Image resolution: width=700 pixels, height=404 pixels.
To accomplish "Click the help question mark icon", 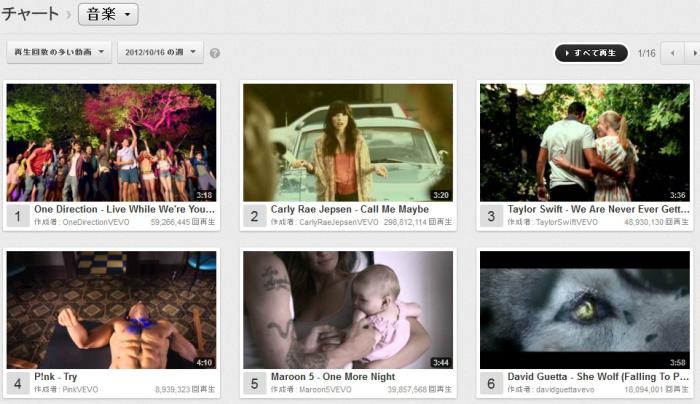I will (x=215, y=53).
